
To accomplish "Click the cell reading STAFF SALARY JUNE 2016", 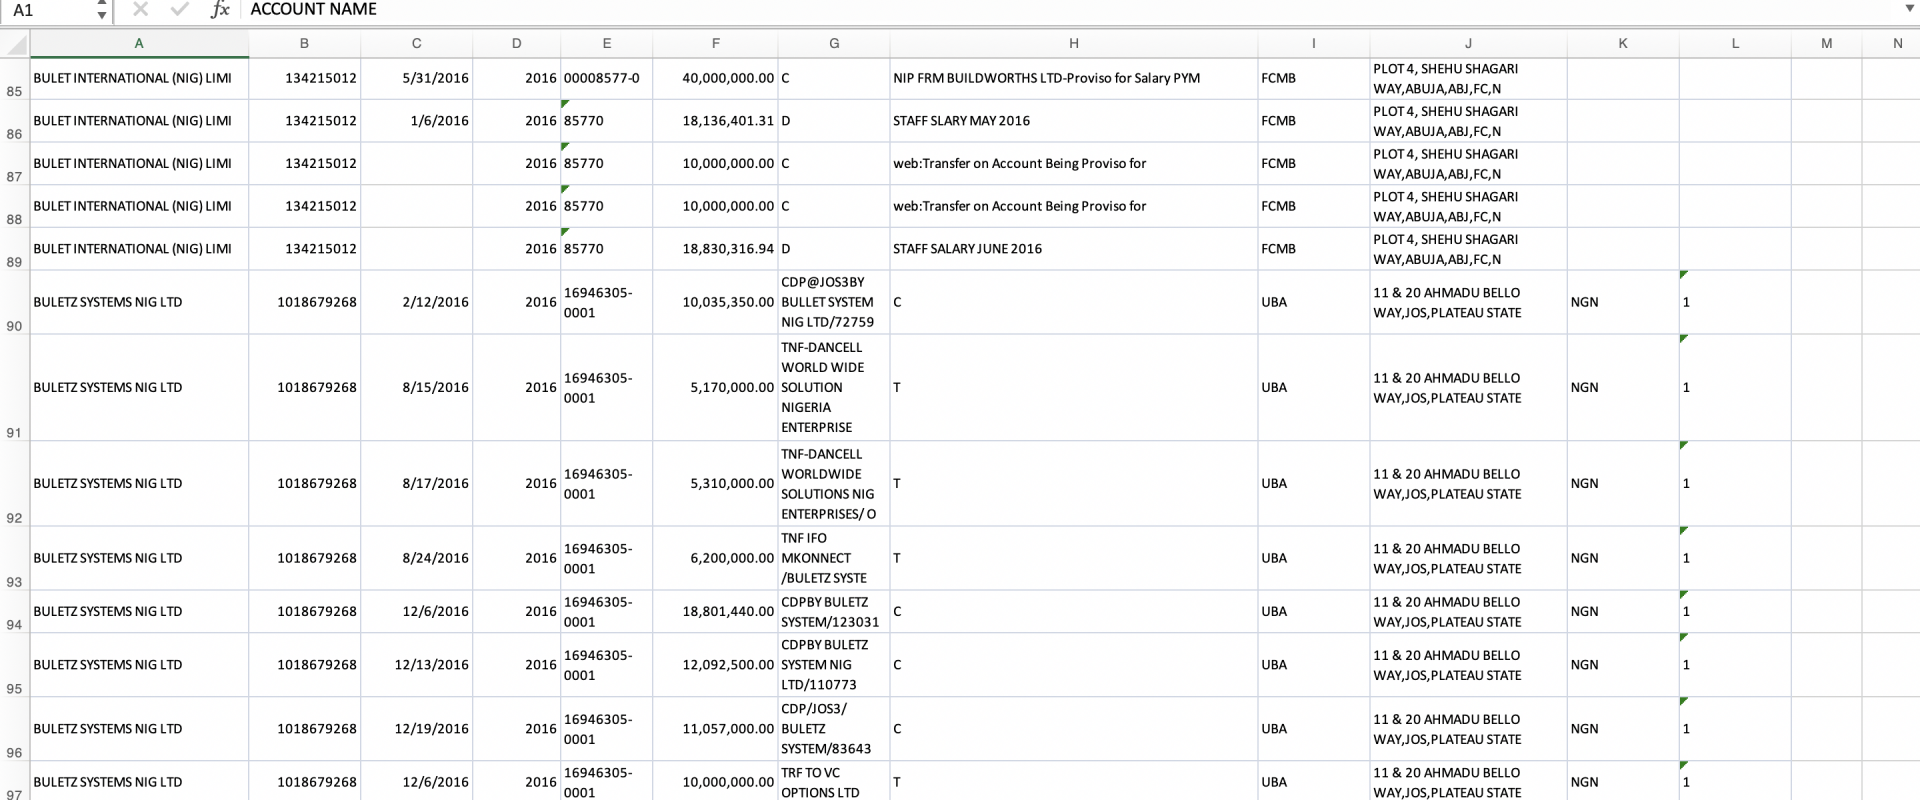I will [x=1073, y=249].
